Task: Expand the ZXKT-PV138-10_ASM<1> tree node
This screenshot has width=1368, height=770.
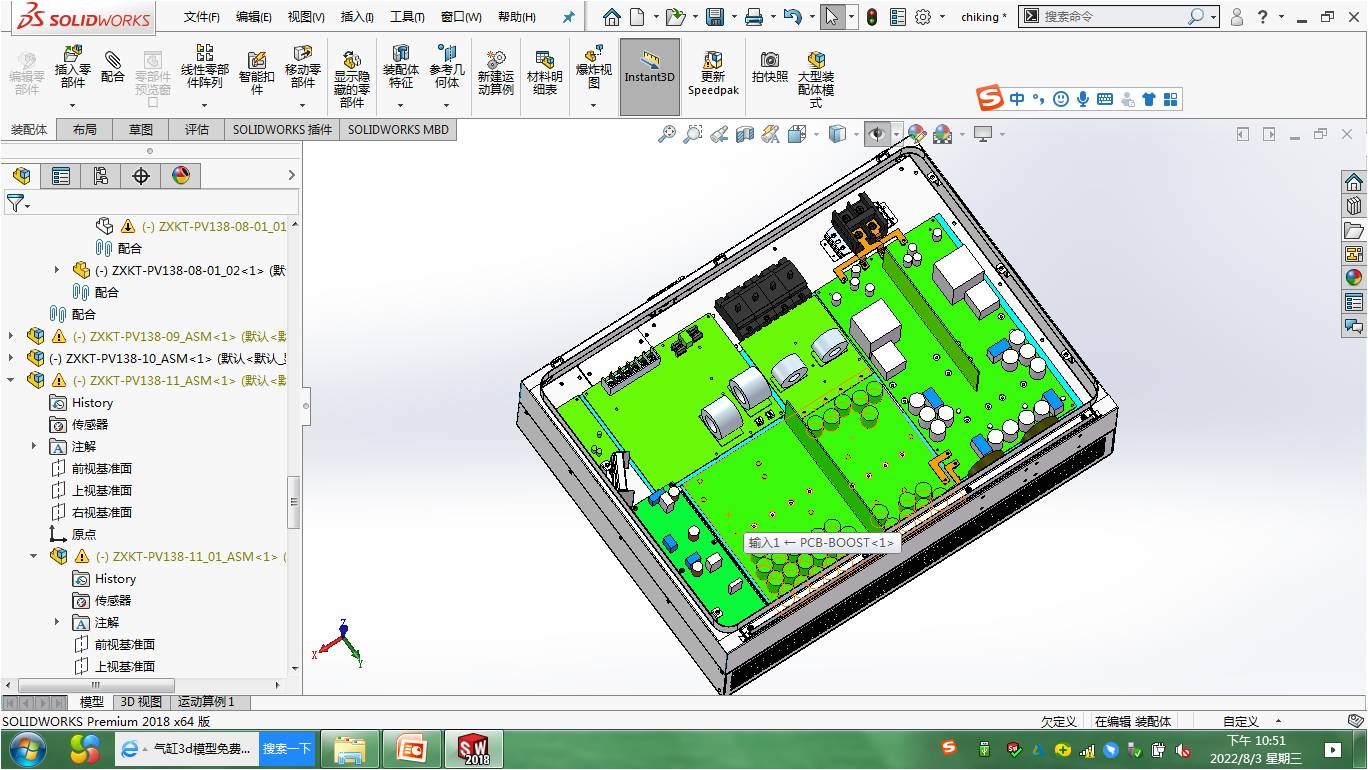Action: click(11, 358)
